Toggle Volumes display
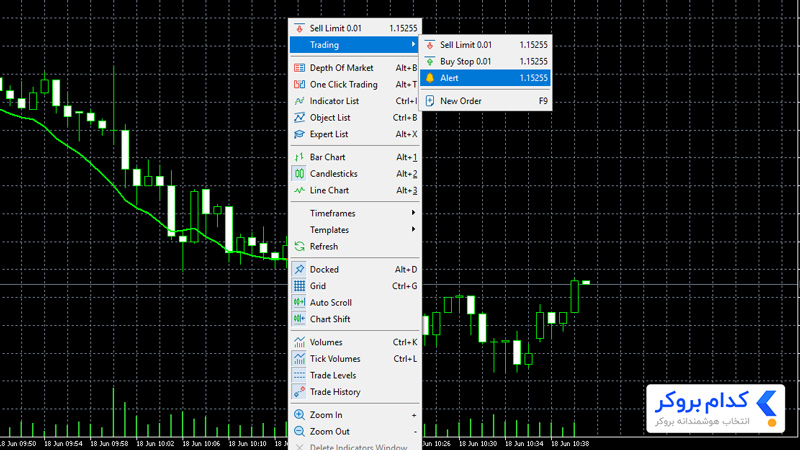800x450 pixels. (355, 342)
